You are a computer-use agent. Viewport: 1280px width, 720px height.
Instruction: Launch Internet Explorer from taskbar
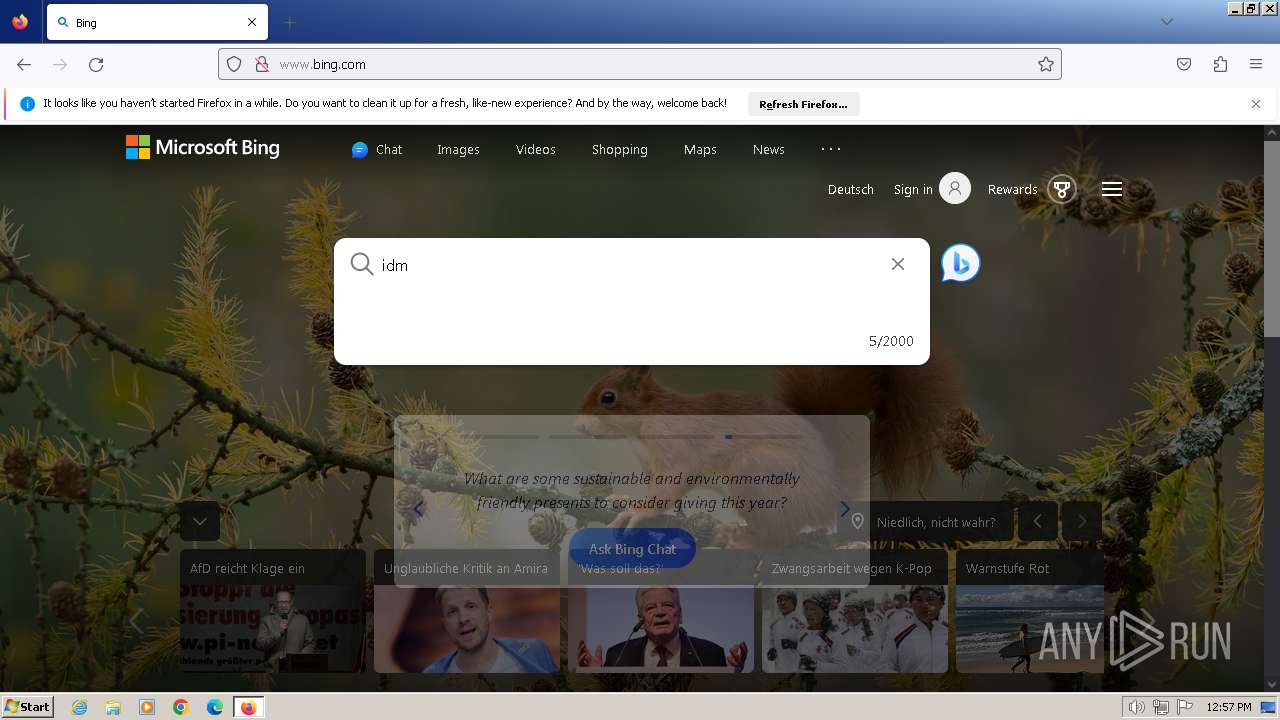tap(79, 707)
